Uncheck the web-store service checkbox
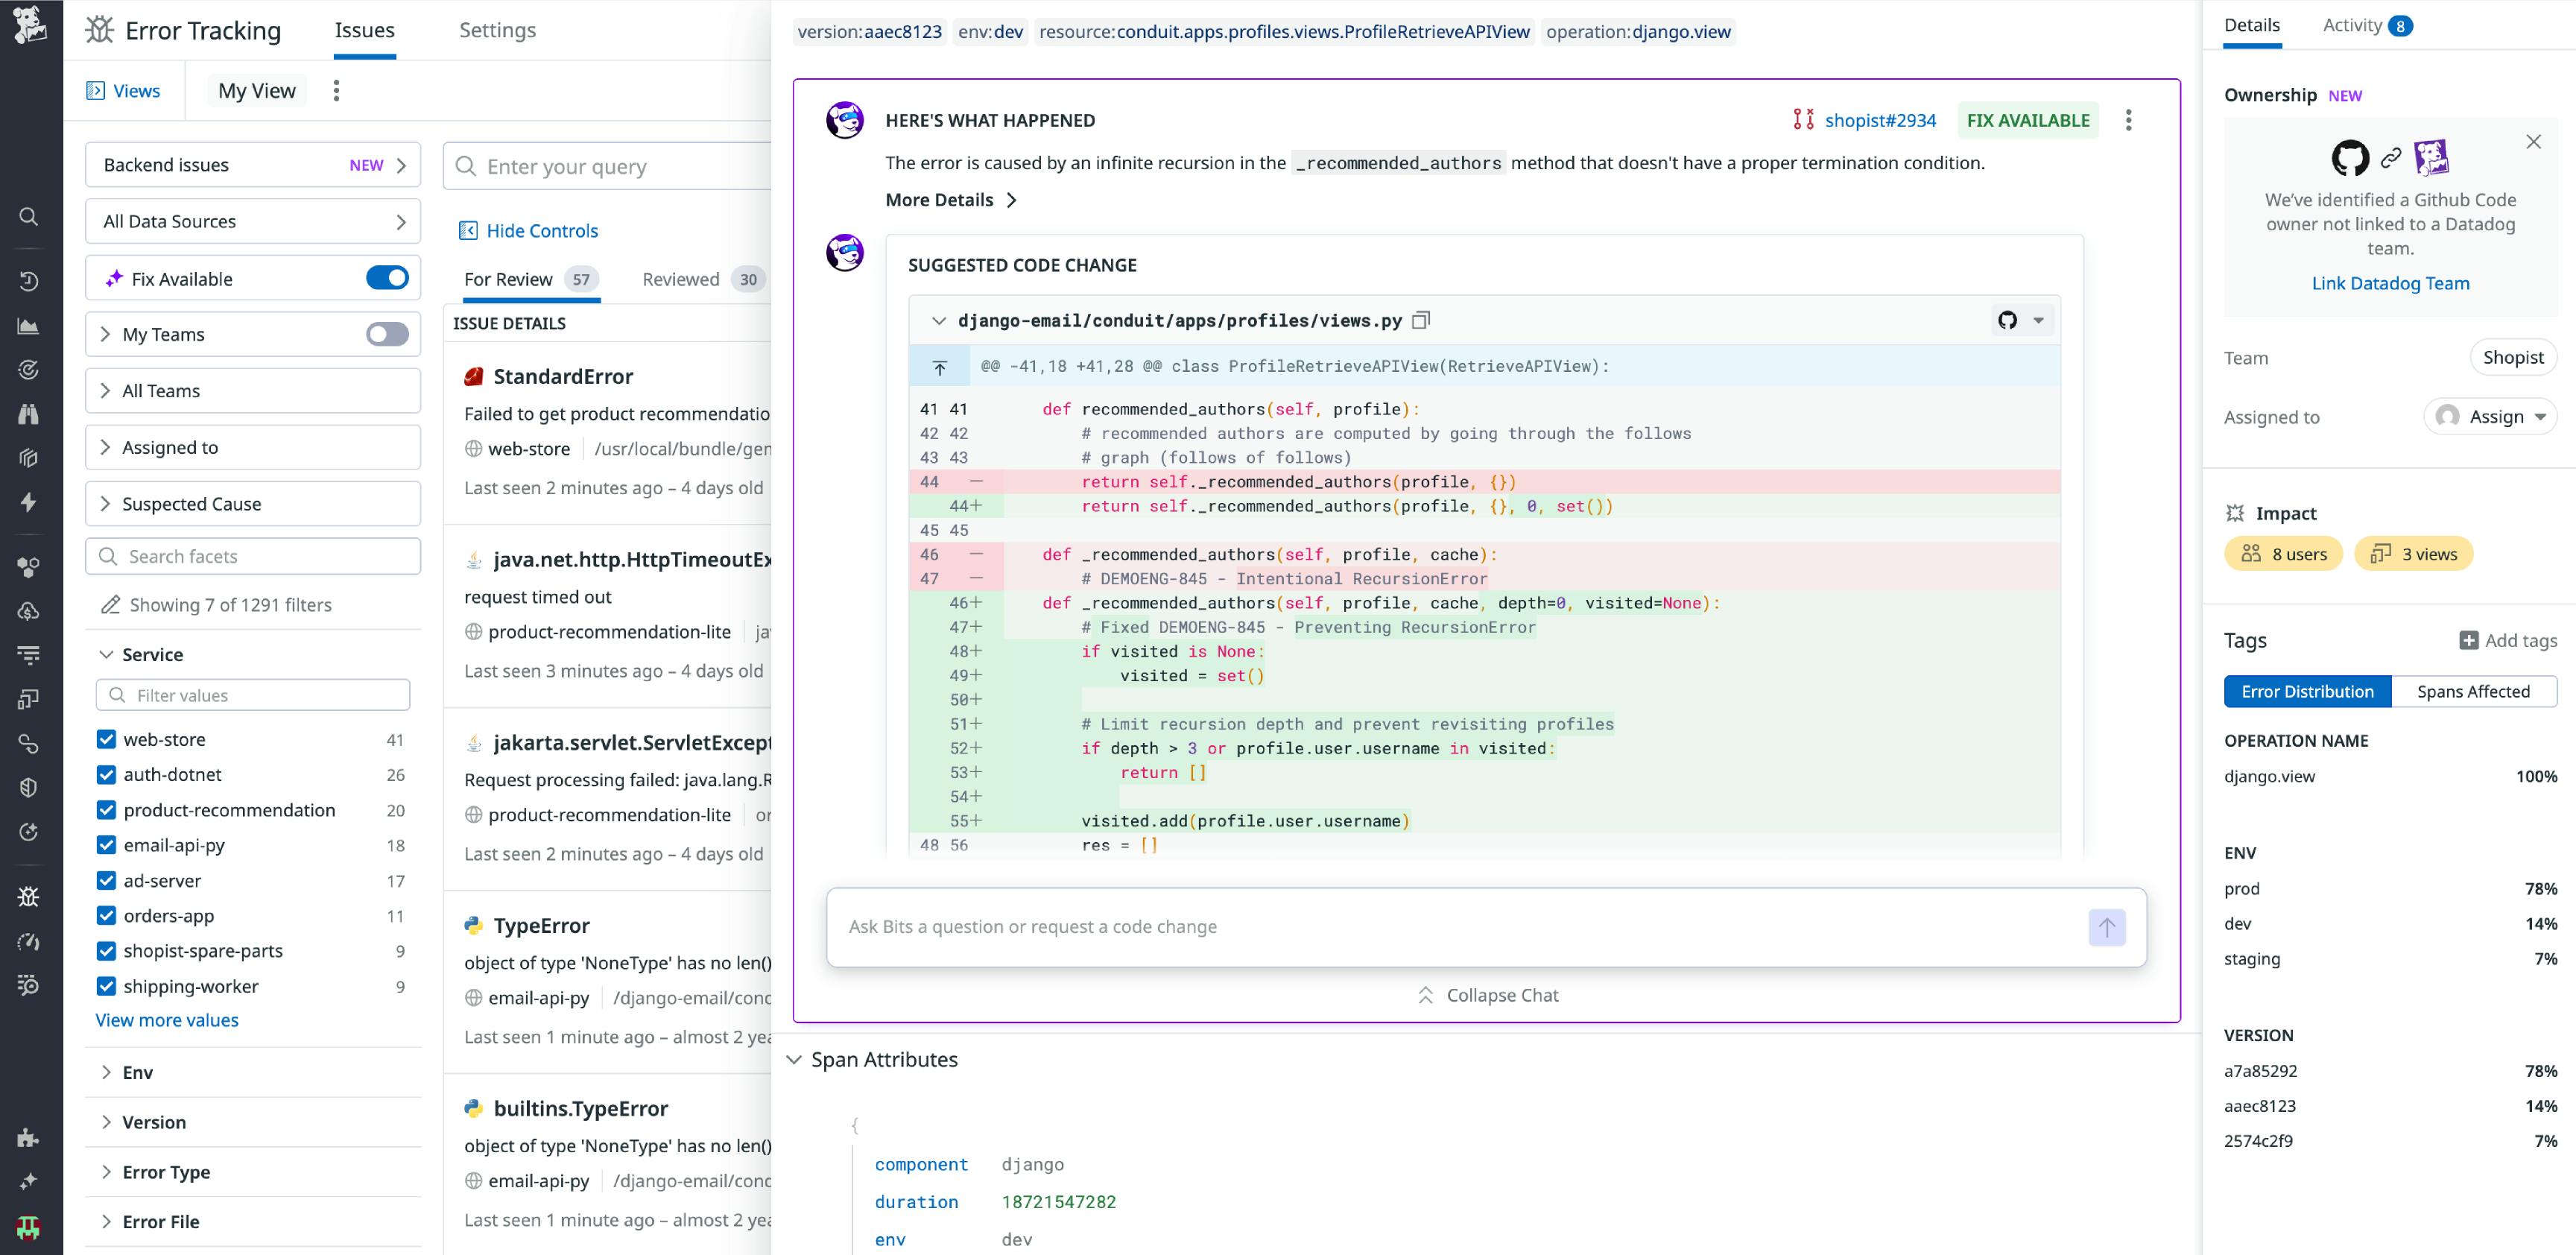The height and width of the screenshot is (1255, 2576). [106, 739]
